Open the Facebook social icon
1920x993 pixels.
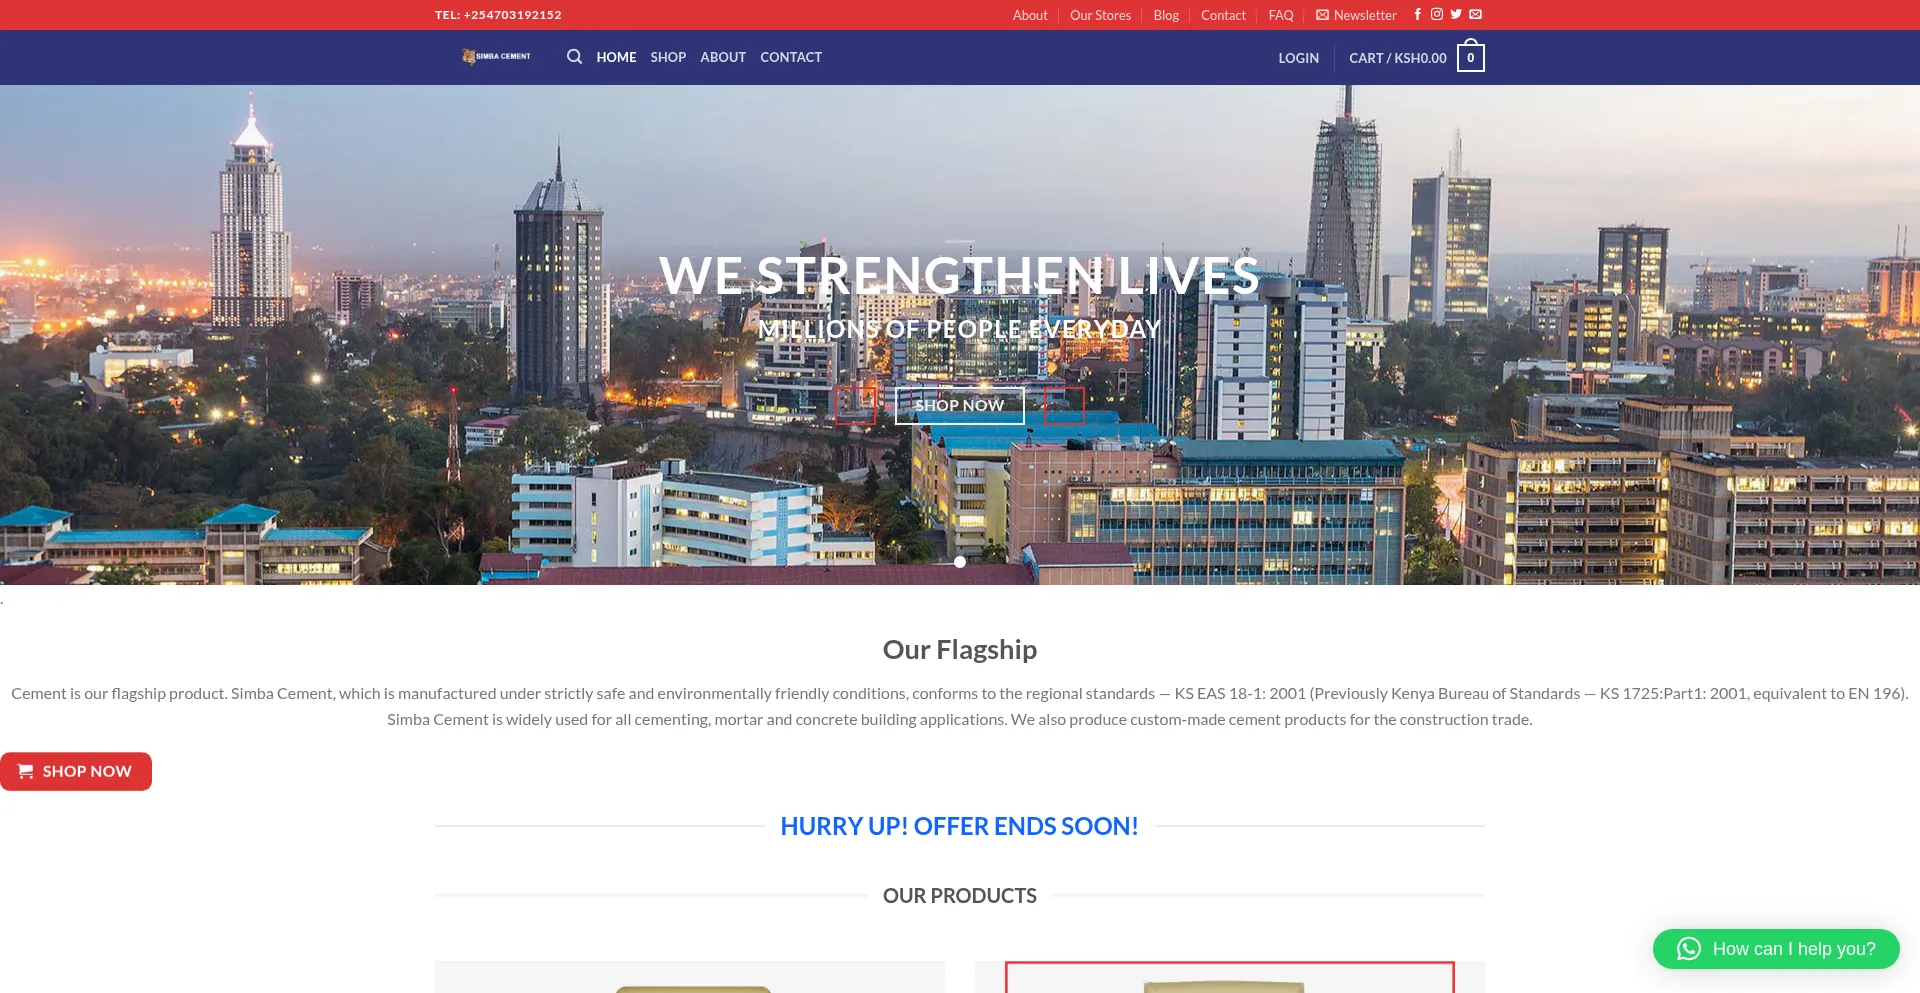[1417, 14]
